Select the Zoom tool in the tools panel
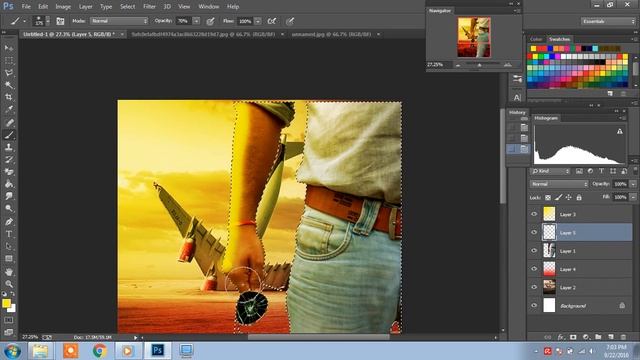The width and height of the screenshot is (640, 360). pos(9,284)
